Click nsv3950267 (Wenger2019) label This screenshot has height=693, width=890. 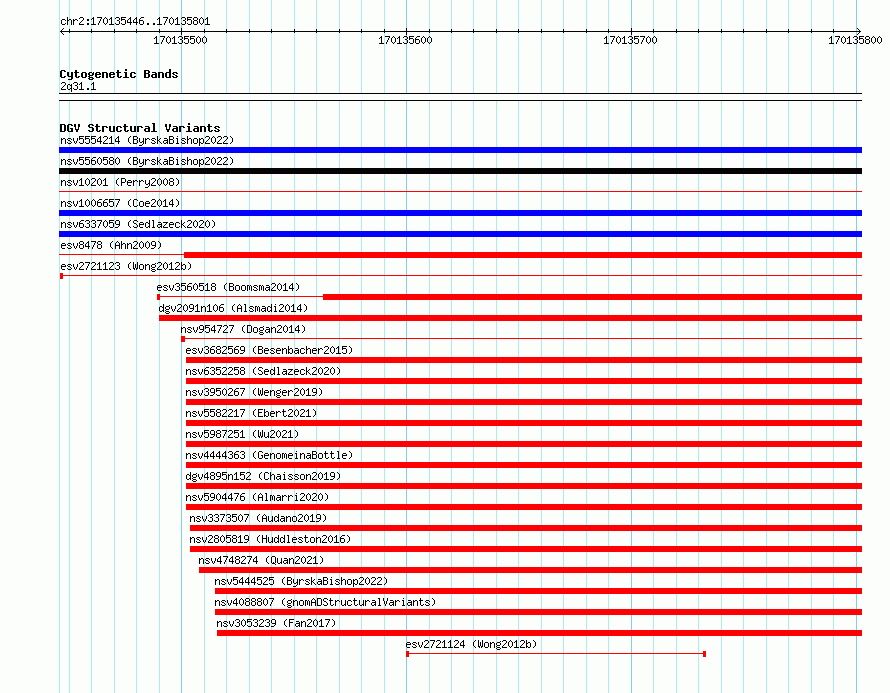(x=254, y=392)
